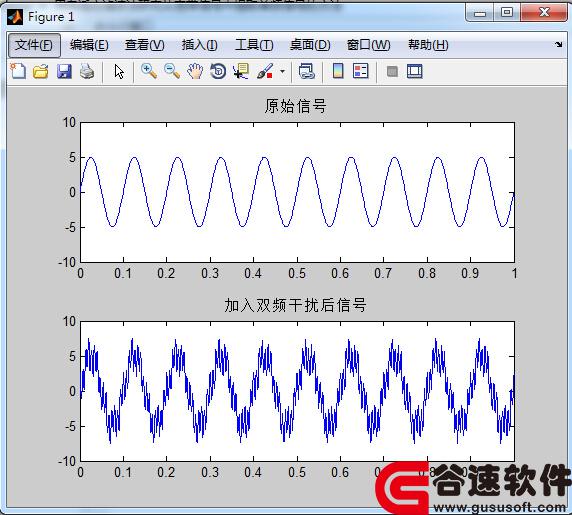Insert Colorbar using the gradient icon
This screenshot has width=572, height=515.
[338, 71]
